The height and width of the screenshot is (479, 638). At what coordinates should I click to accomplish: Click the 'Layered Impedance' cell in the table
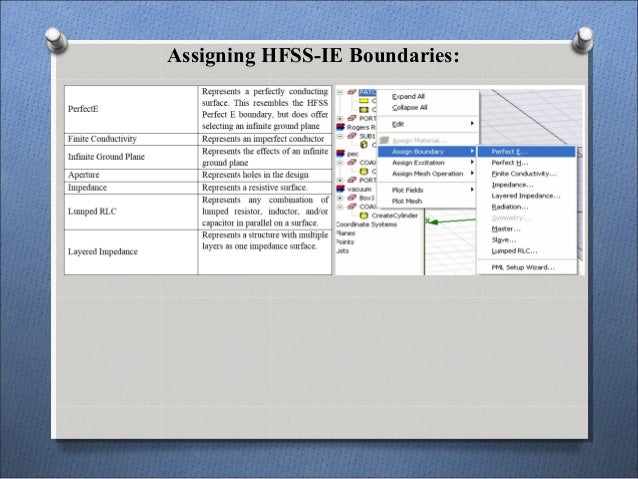click(131, 252)
